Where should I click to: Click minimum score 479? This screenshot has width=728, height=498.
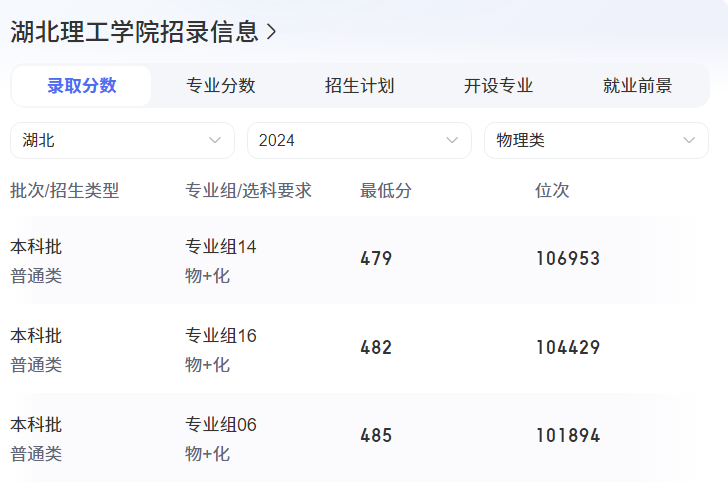coord(376,259)
